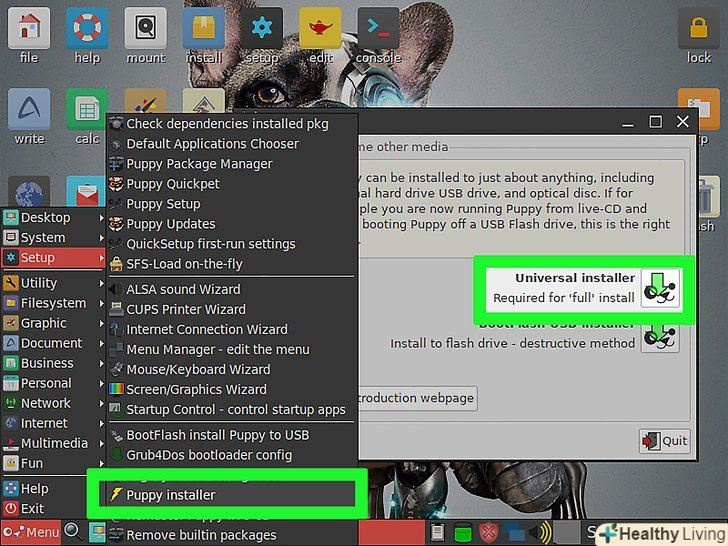The height and width of the screenshot is (546, 728).
Task: Choose Exit from the main menu
Action: tap(44, 508)
